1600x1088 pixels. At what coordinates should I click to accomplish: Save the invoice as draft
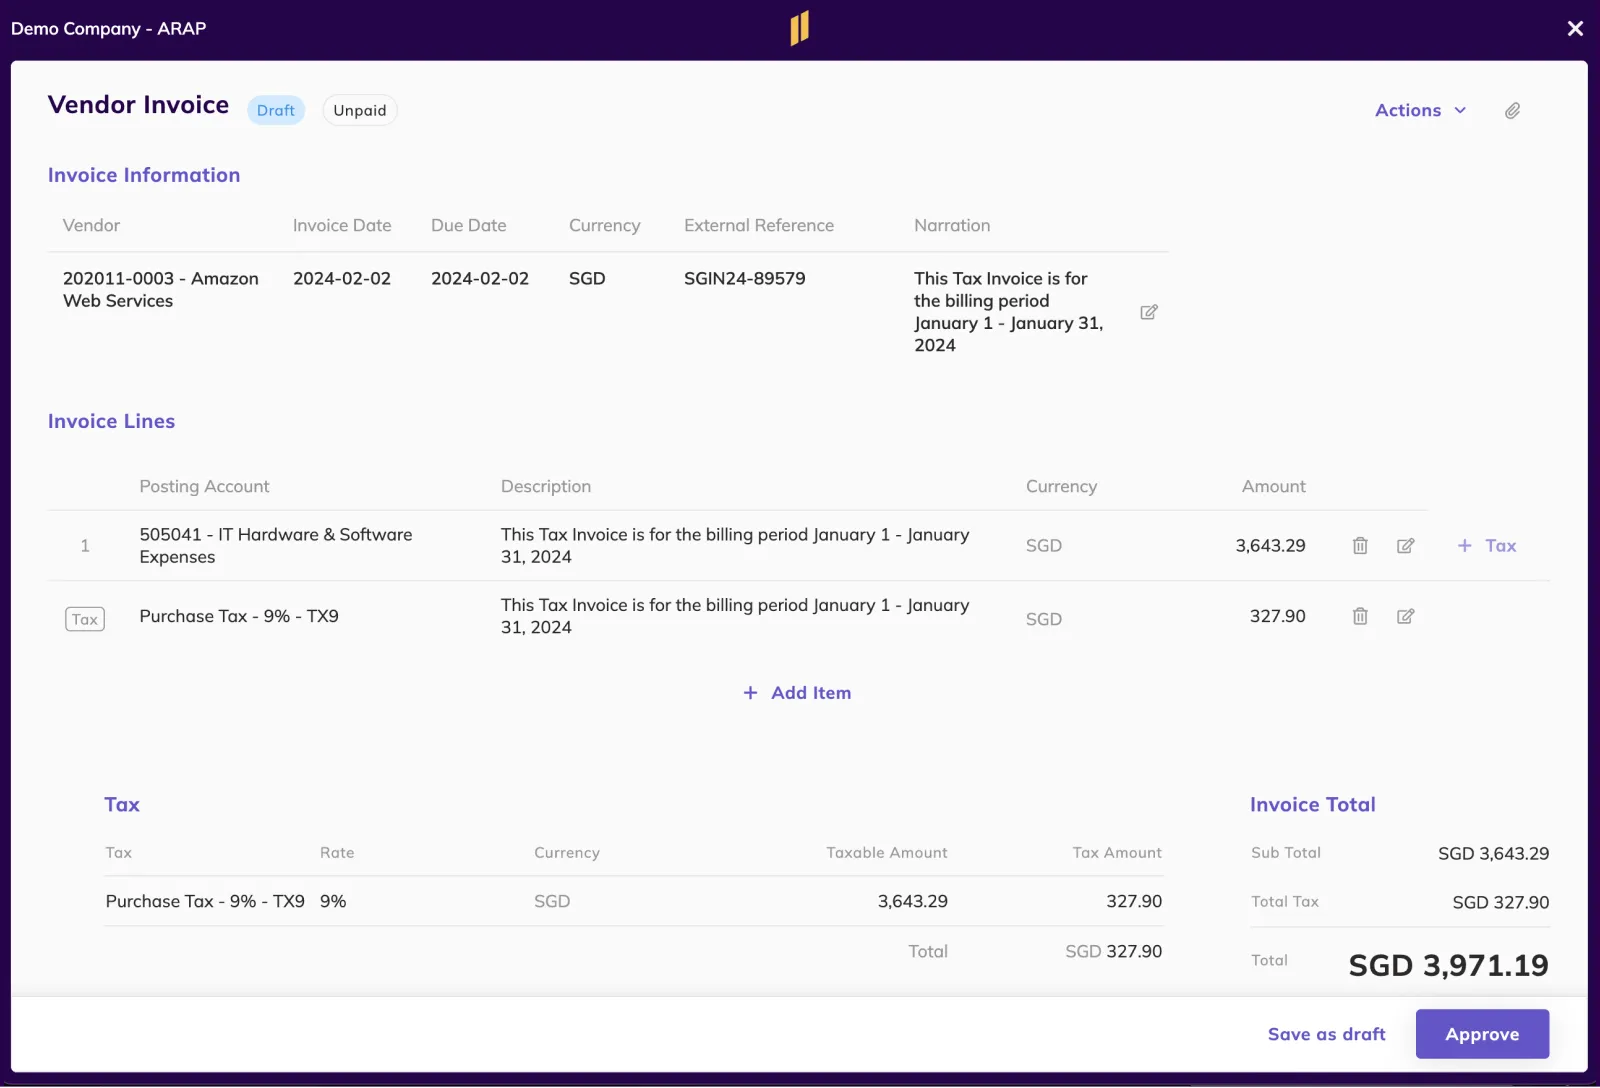click(1326, 1034)
